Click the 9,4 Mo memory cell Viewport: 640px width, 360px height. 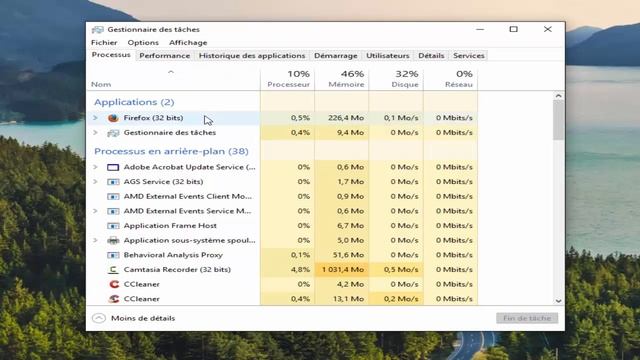coord(342,133)
